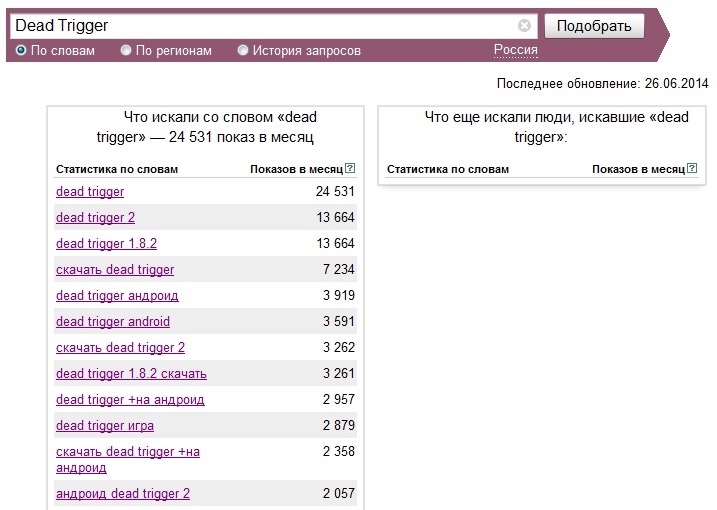
Task: Click the value '3 262' in the table
Action: 339,348
